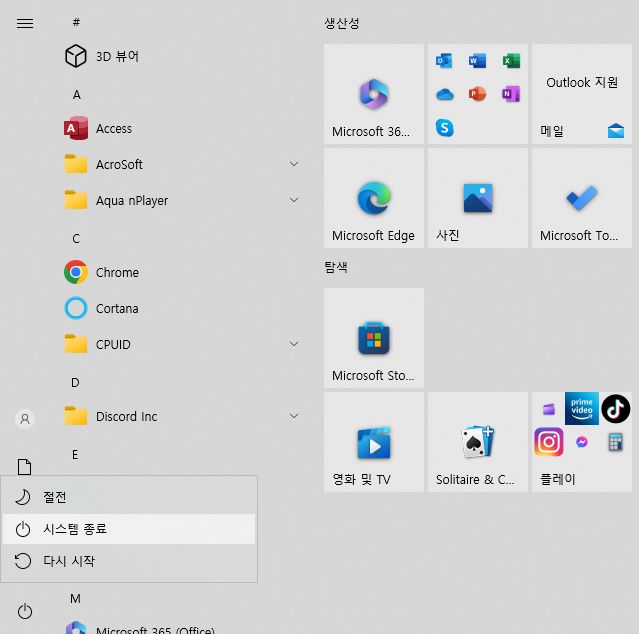
Task: Open the Microsoft Store tile
Action: pyautogui.click(x=374, y=338)
